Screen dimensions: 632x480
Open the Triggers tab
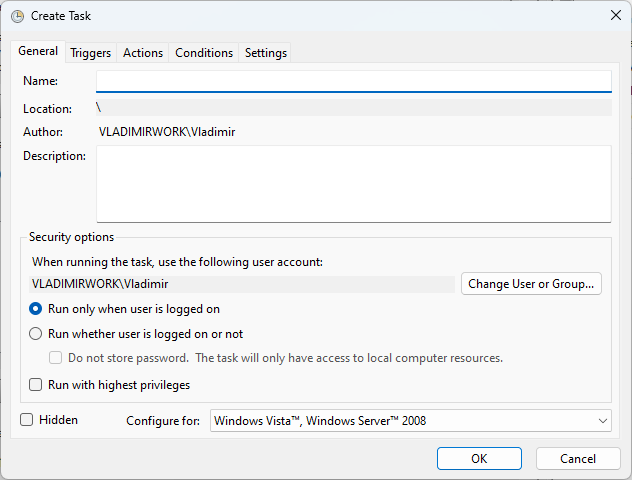pyautogui.click(x=90, y=53)
